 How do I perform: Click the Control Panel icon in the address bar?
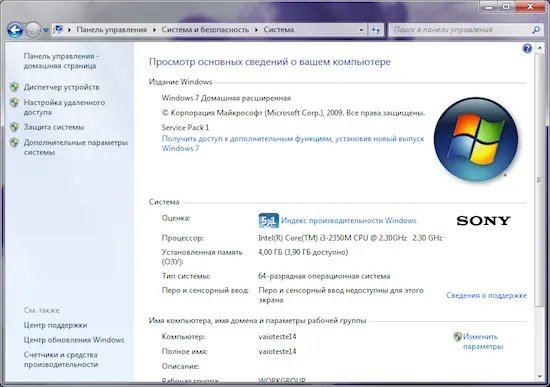(x=59, y=29)
